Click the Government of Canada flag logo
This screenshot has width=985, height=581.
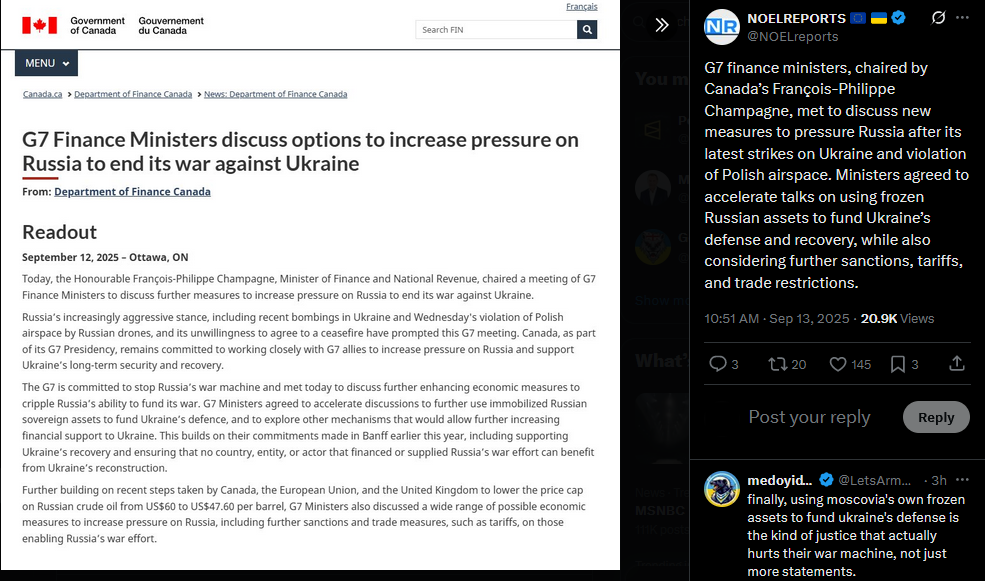(x=40, y=25)
